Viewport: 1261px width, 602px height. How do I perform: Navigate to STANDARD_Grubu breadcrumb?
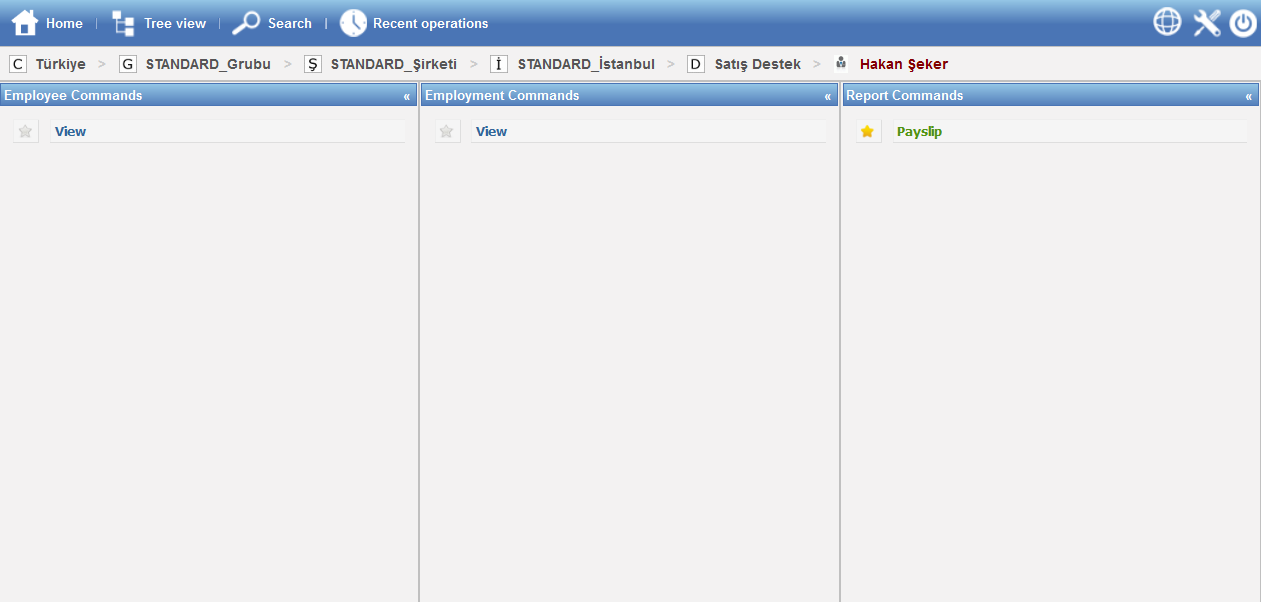[x=208, y=64]
